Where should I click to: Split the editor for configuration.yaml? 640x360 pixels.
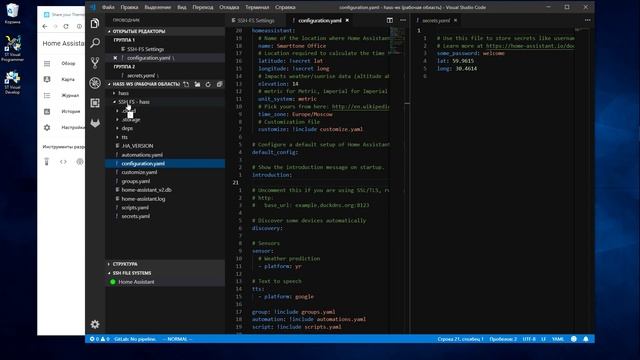point(390,20)
